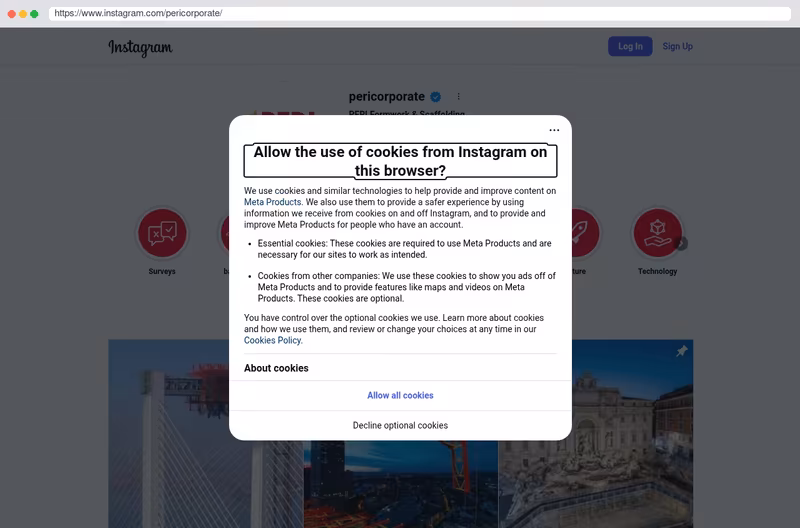Click the Instagram logo

click(140, 47)
